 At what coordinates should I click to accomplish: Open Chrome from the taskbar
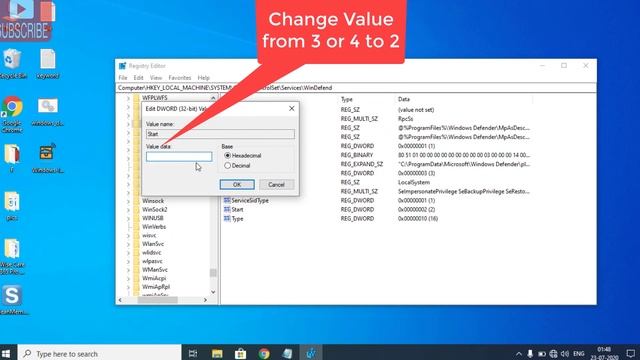pos(264,353)
